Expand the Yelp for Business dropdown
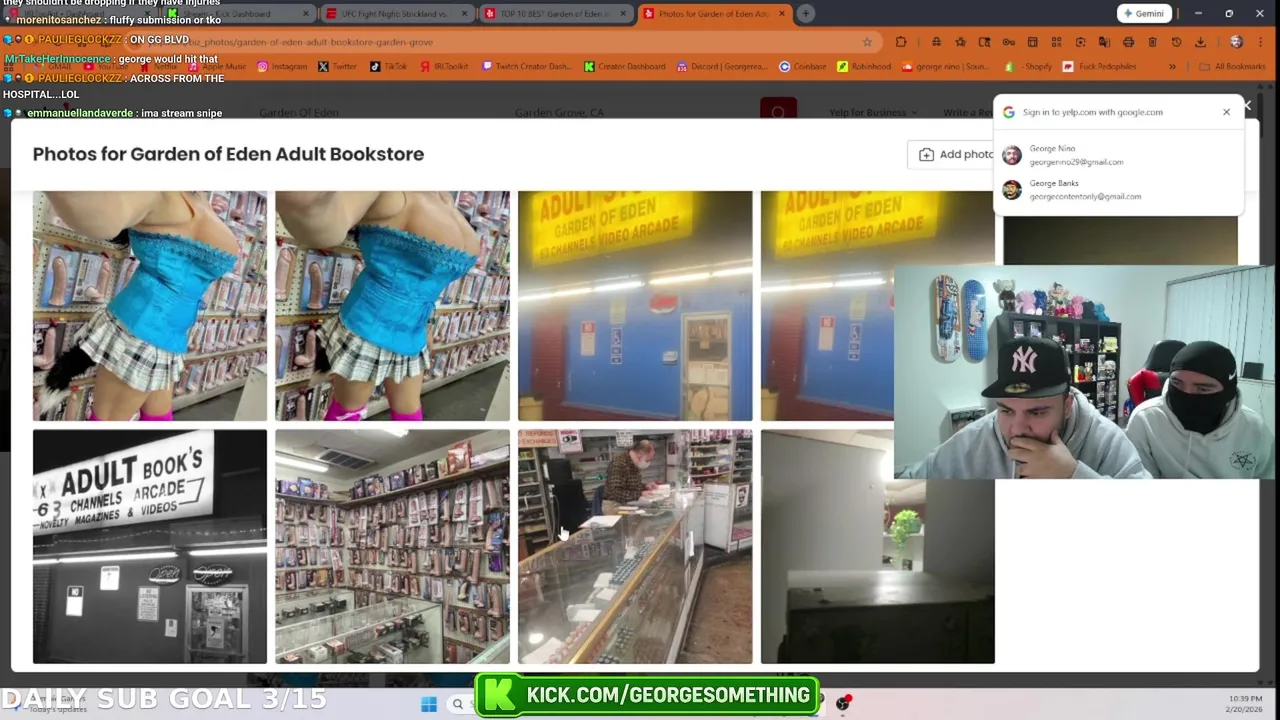The width and height of the screenshot is (1280, 720). click(x=873, y=112)
